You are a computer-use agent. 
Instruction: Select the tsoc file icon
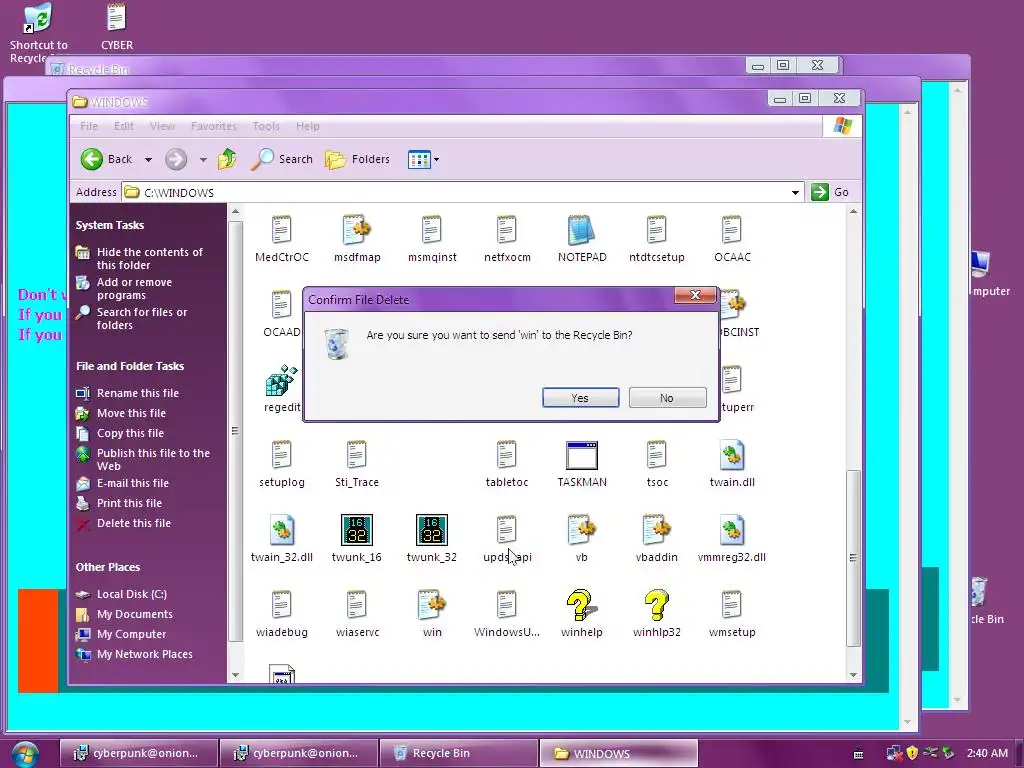coord(656,456)
